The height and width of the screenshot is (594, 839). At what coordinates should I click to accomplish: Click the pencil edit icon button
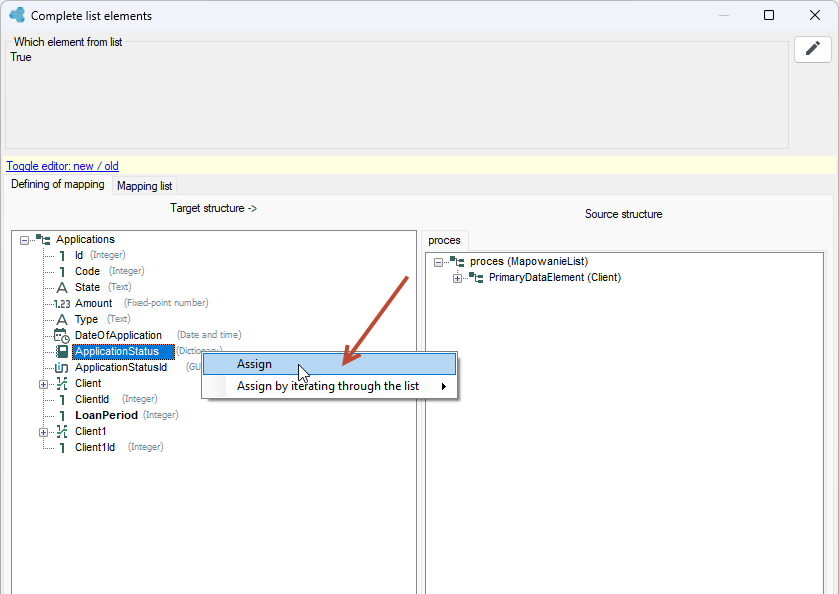tap(812, 49)
